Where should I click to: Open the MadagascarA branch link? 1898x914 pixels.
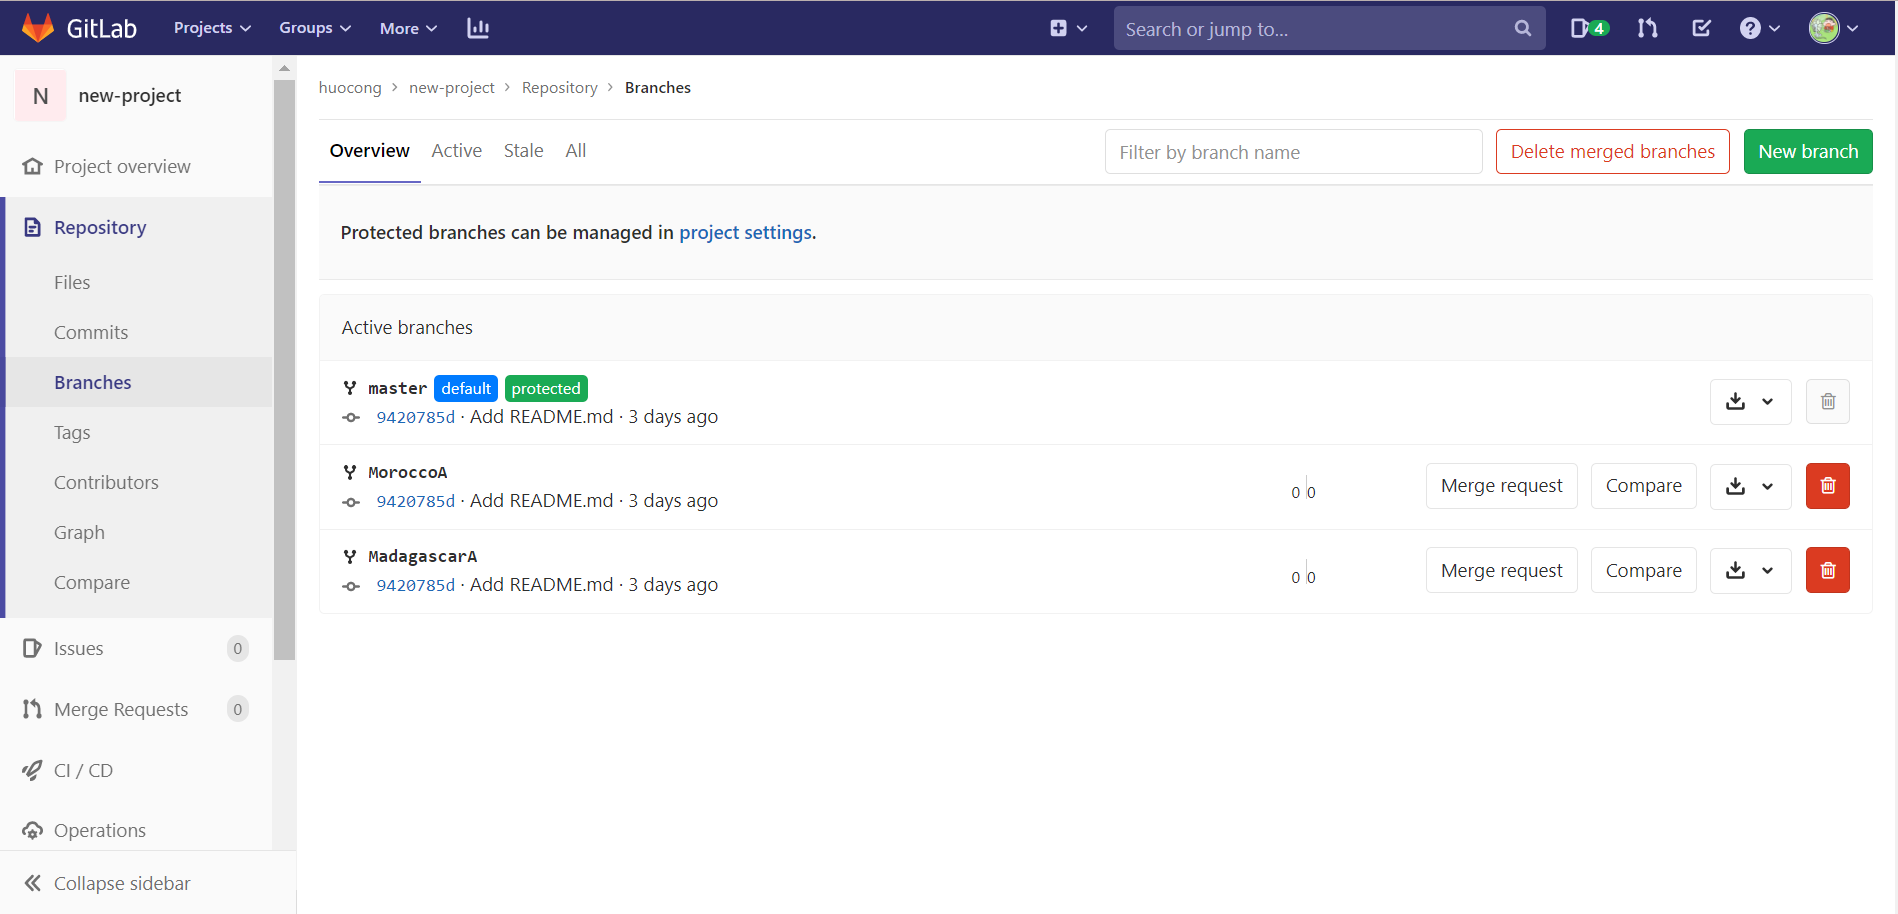click(x=423, y=556)
